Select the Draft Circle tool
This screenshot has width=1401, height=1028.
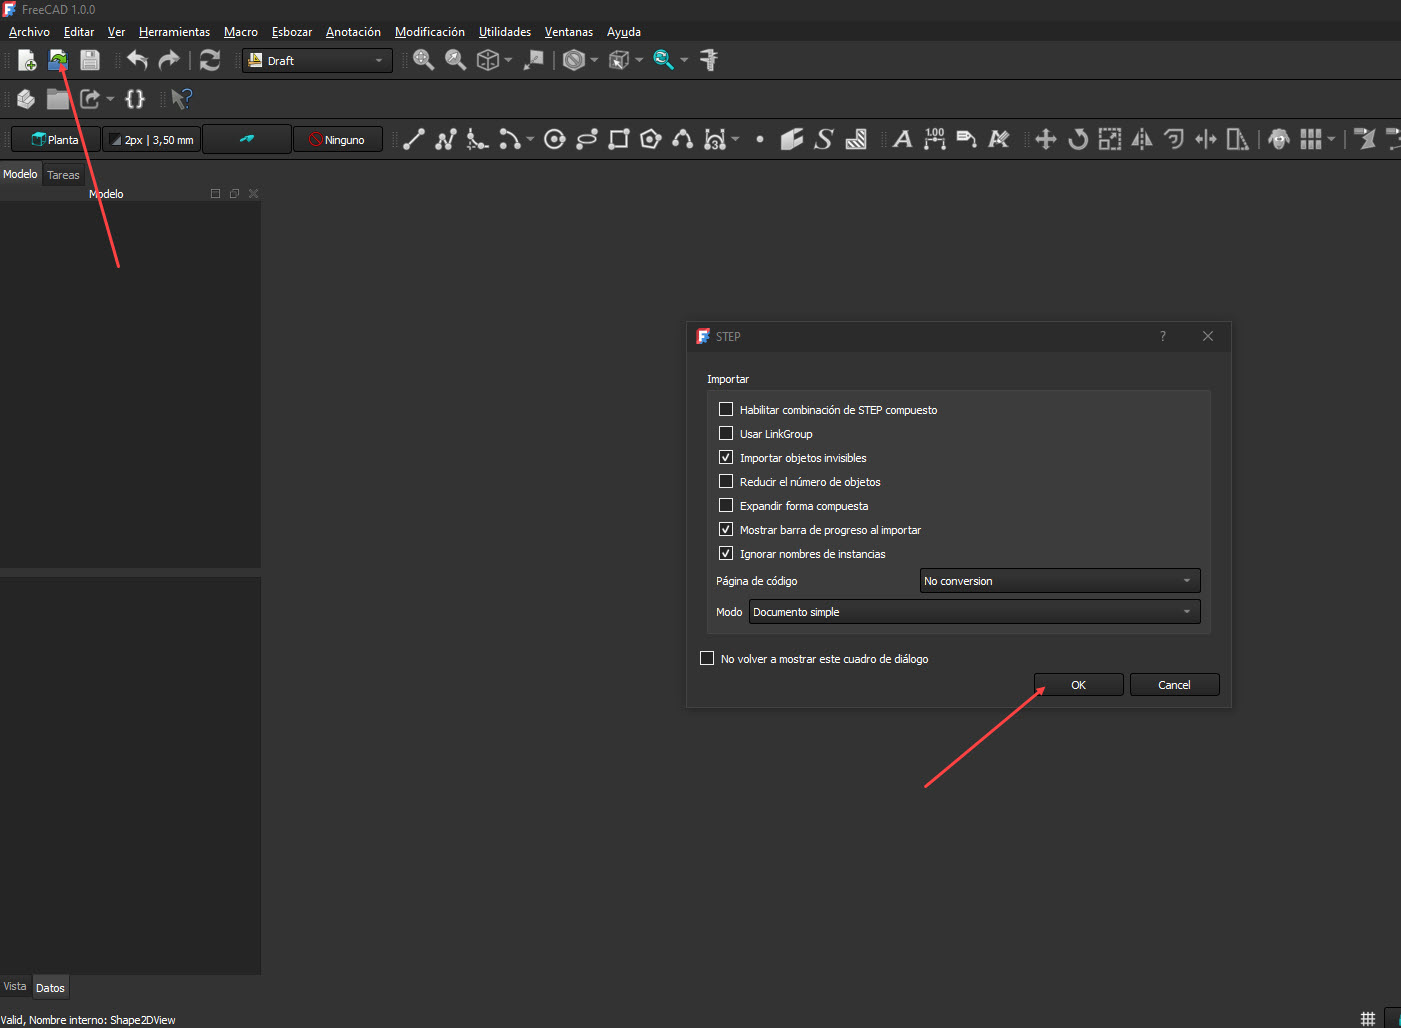pos(555,139)
